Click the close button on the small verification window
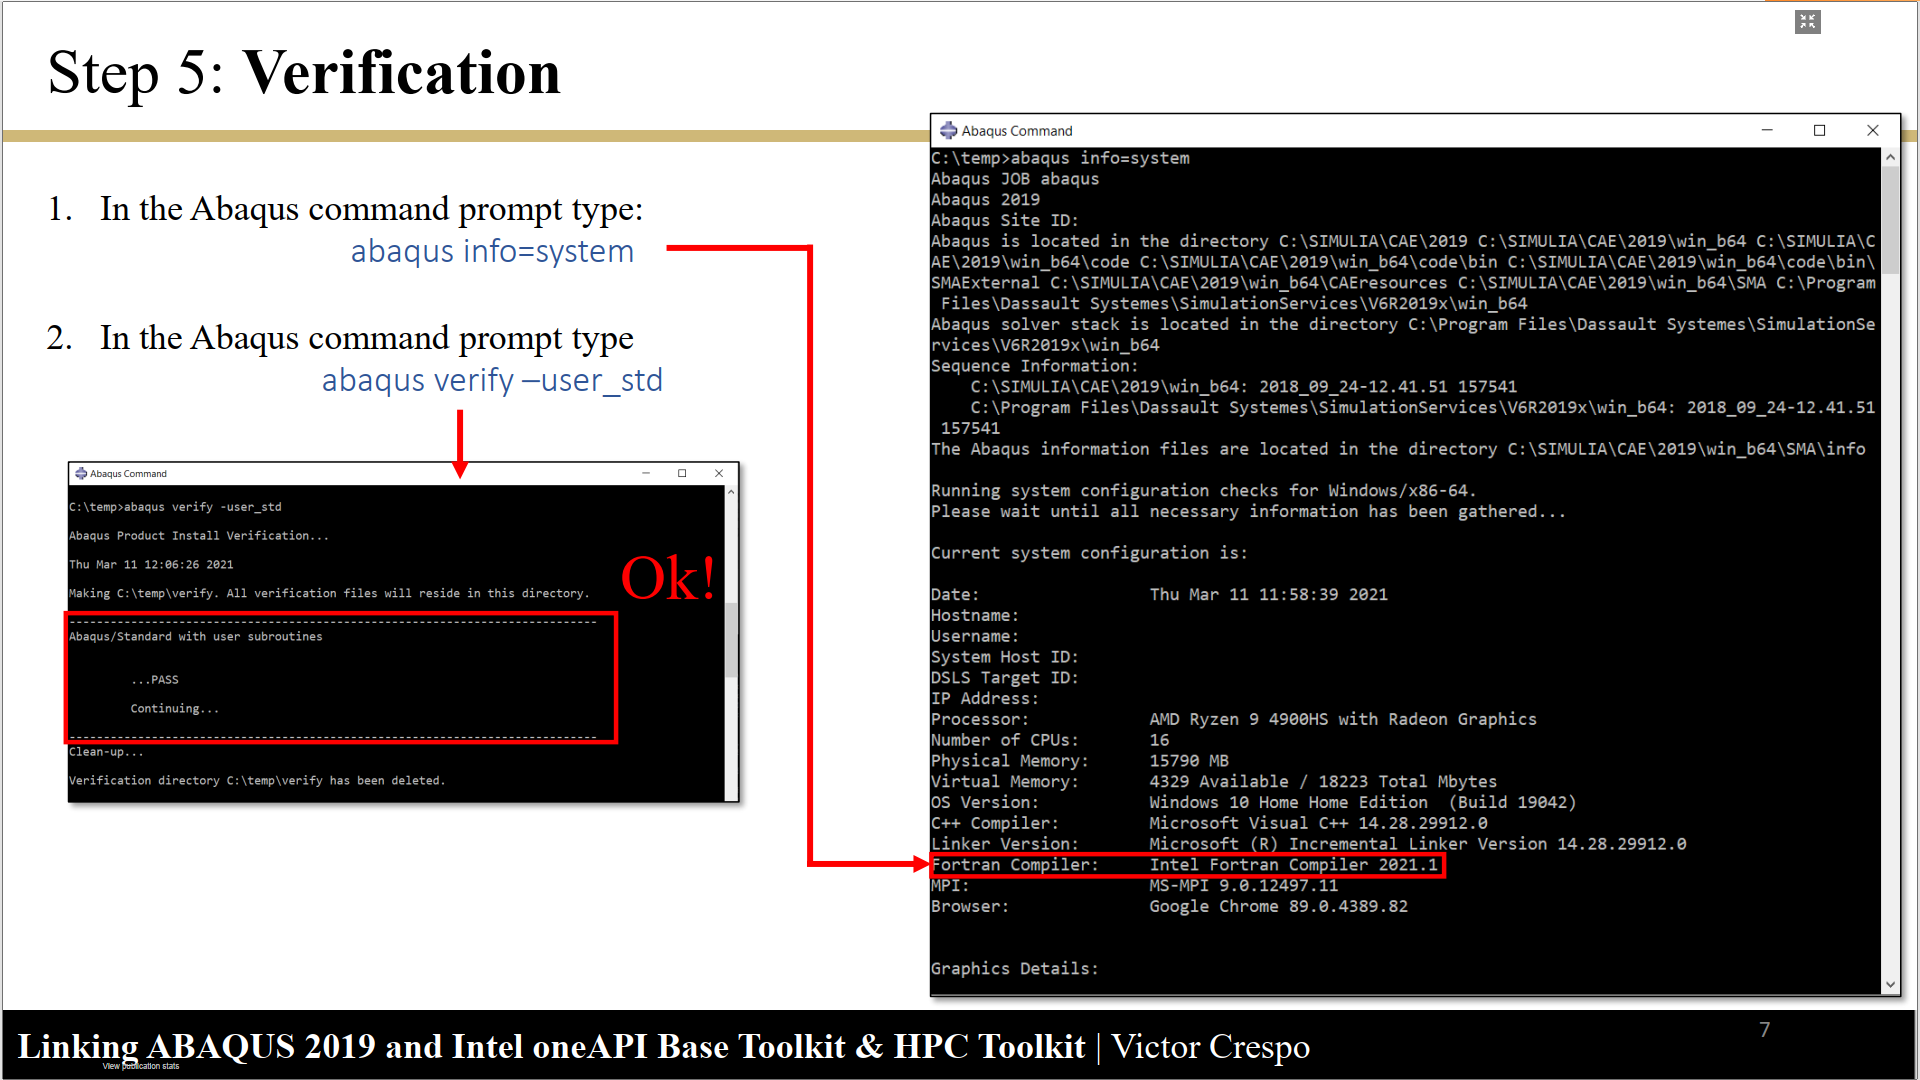1920x1080 pixels. coord(719,473)
